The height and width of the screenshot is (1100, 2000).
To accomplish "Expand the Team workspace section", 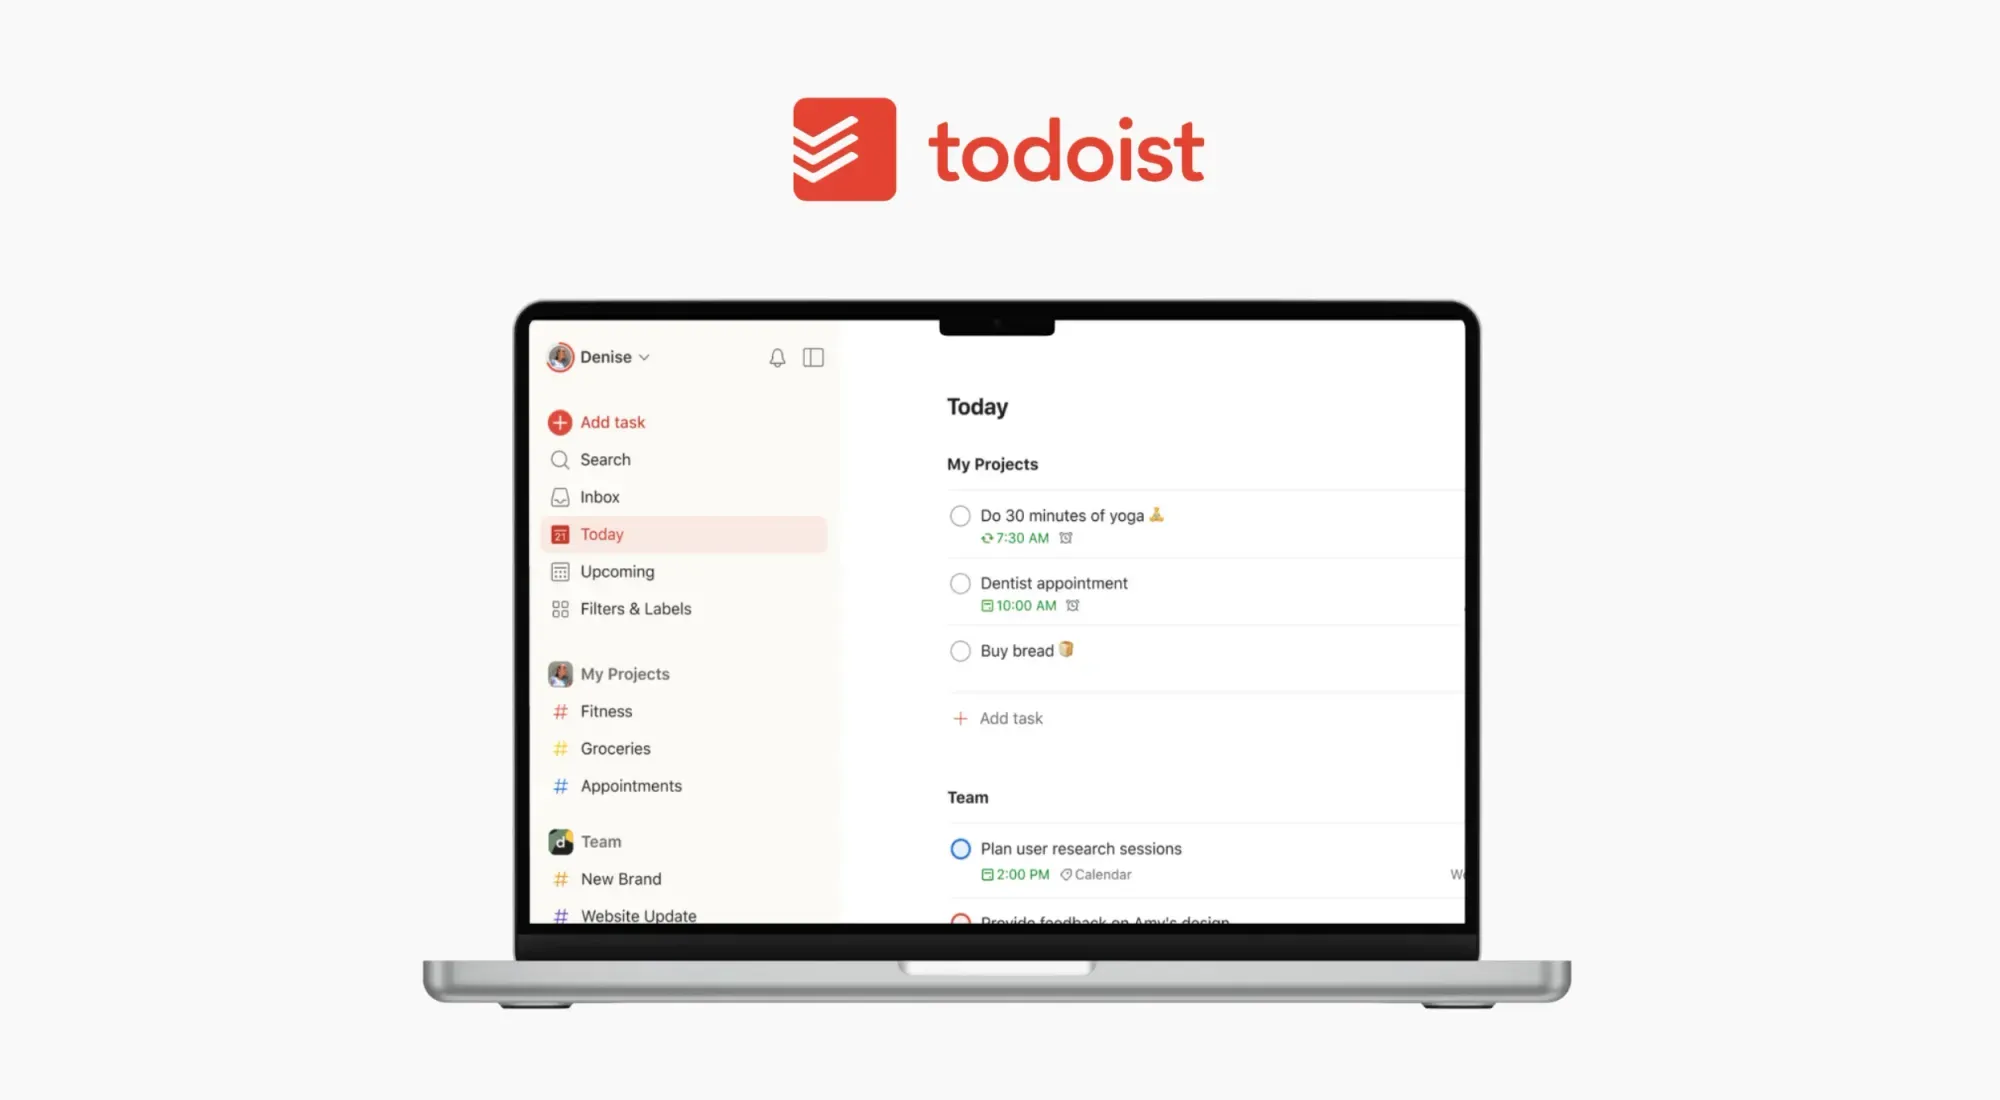I will tap(600, 840).
